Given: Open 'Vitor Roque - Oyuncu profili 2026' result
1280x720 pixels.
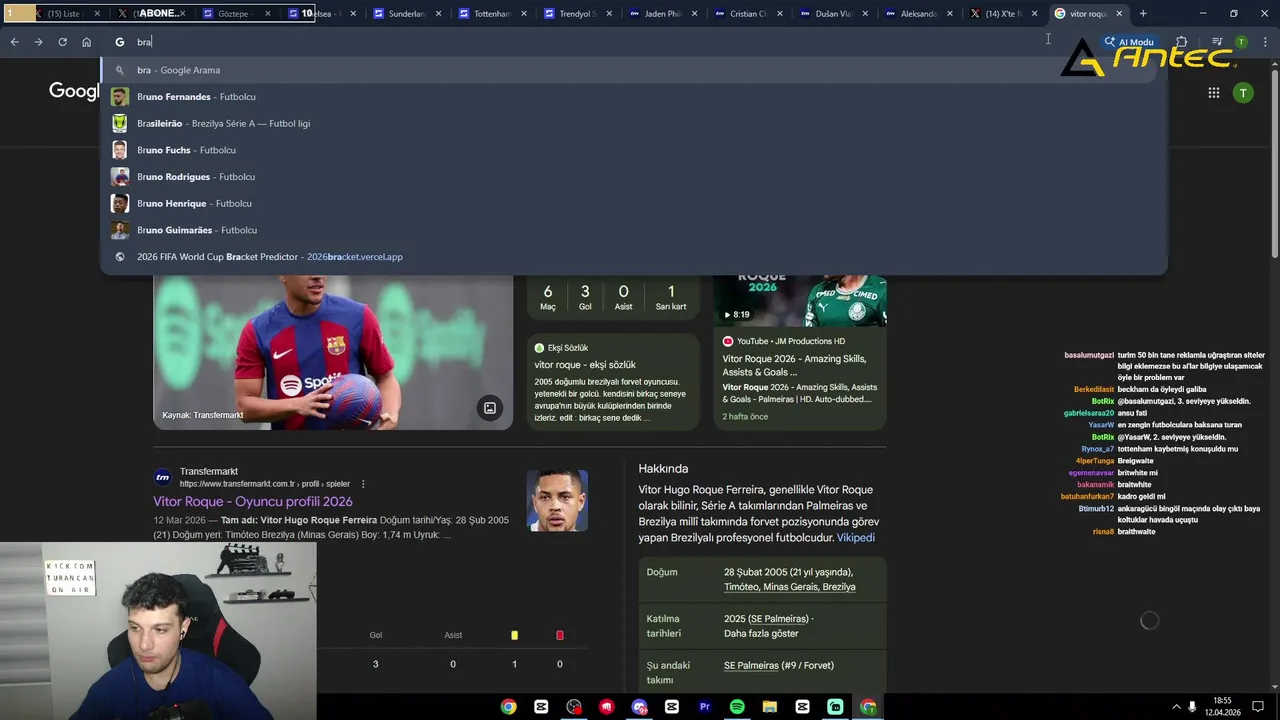Looking at the screenshot, I should [x=253, y=501].
